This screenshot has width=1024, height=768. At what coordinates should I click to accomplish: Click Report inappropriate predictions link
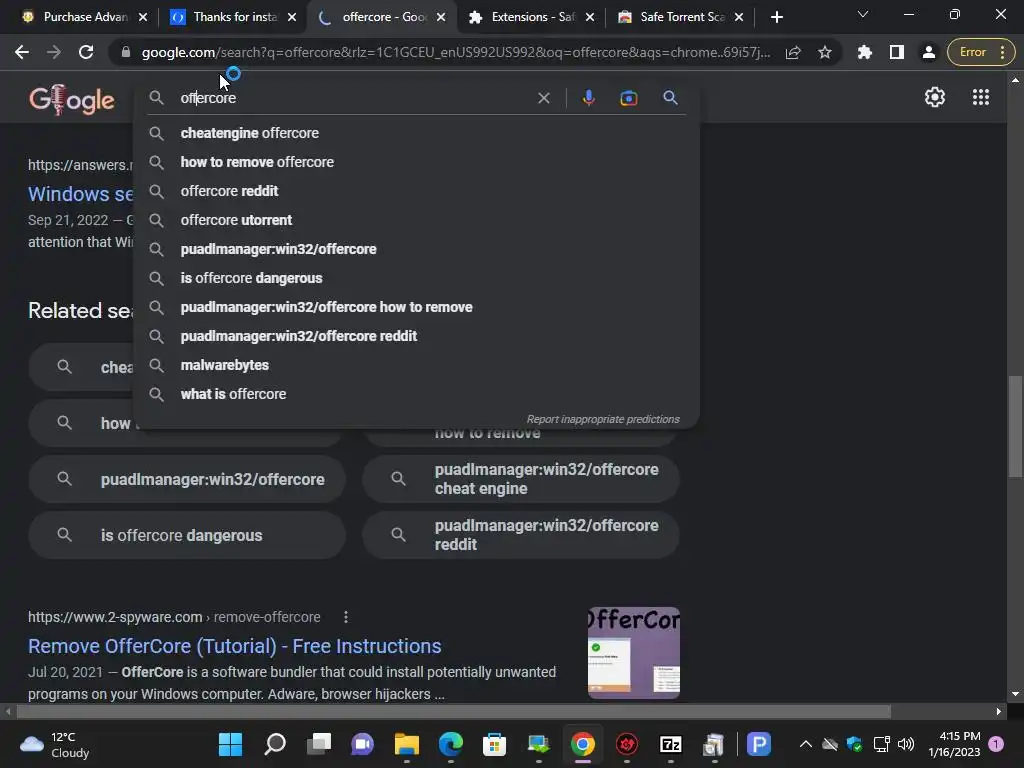click(603, 419)
